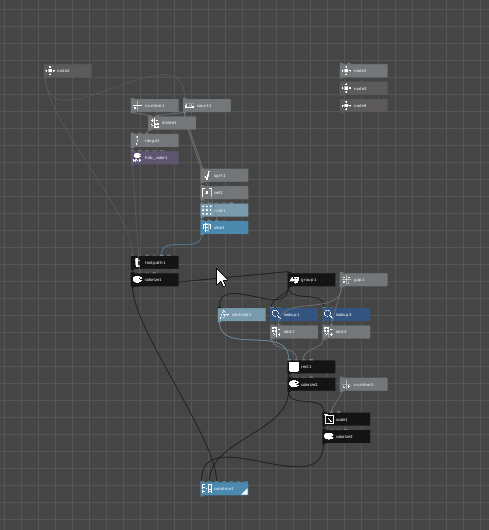The height and width of the screenshot is (530, 489).
Task: Select the group1 node
Action: tap(312, 280)
